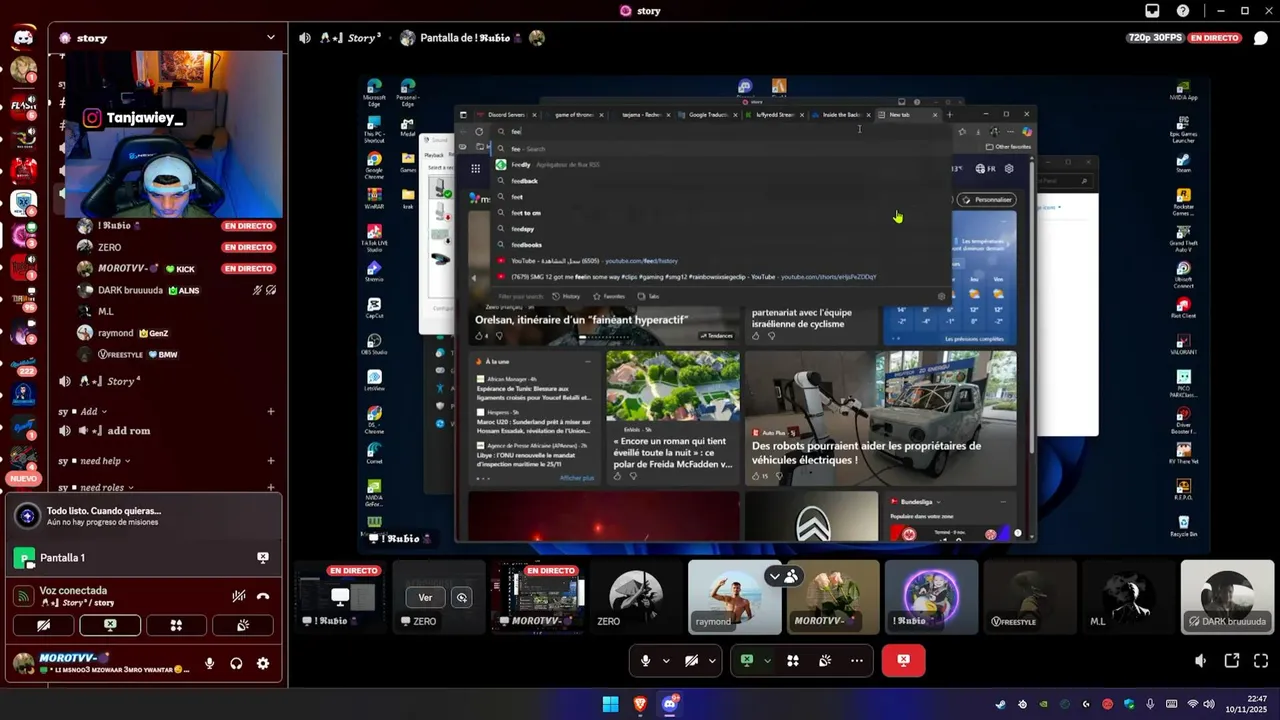Screen dimensions: 1280x720
Task: Open camera options dropdown arrow in call controls
Action: click(x=712, y=661)
